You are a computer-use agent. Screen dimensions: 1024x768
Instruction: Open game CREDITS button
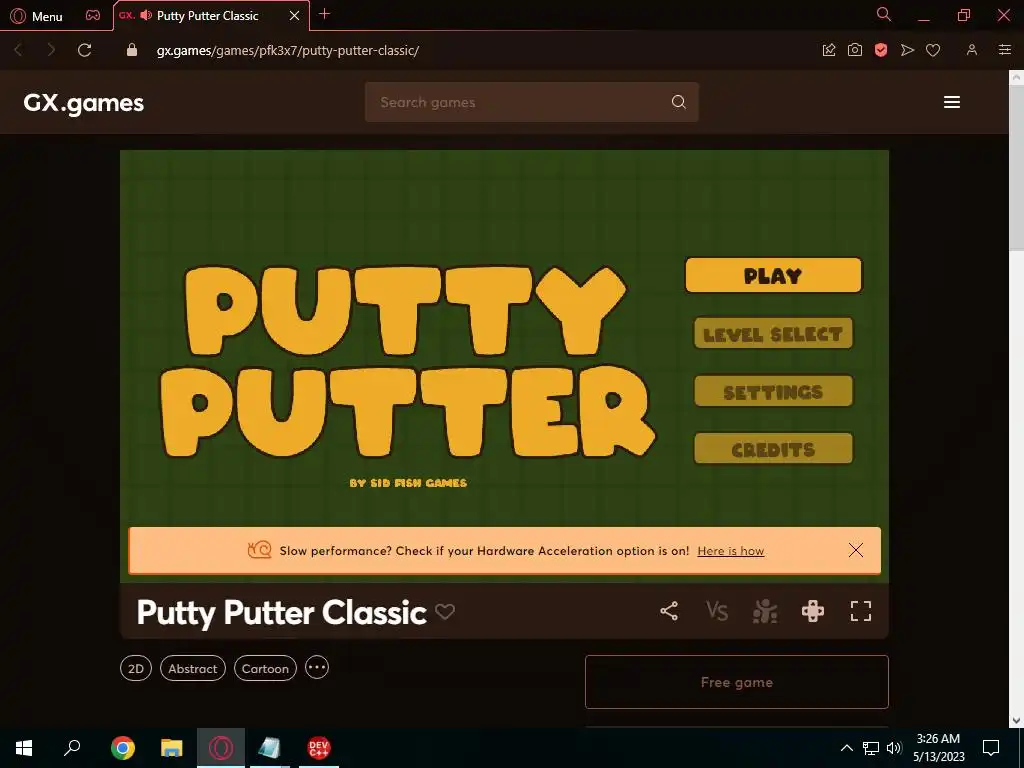pos(773,449)
